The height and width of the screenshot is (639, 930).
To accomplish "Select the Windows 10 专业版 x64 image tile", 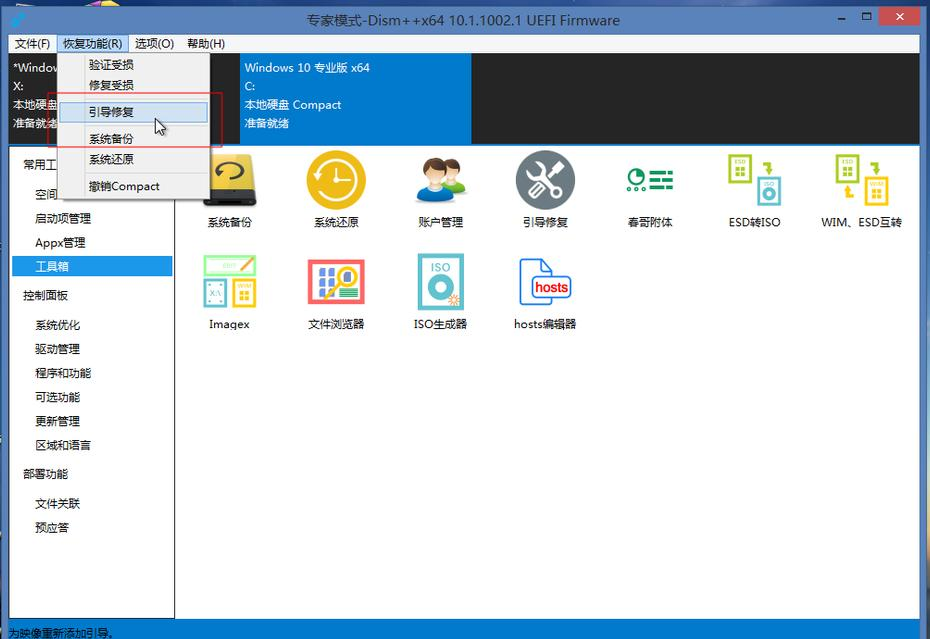I will point(355,98).
